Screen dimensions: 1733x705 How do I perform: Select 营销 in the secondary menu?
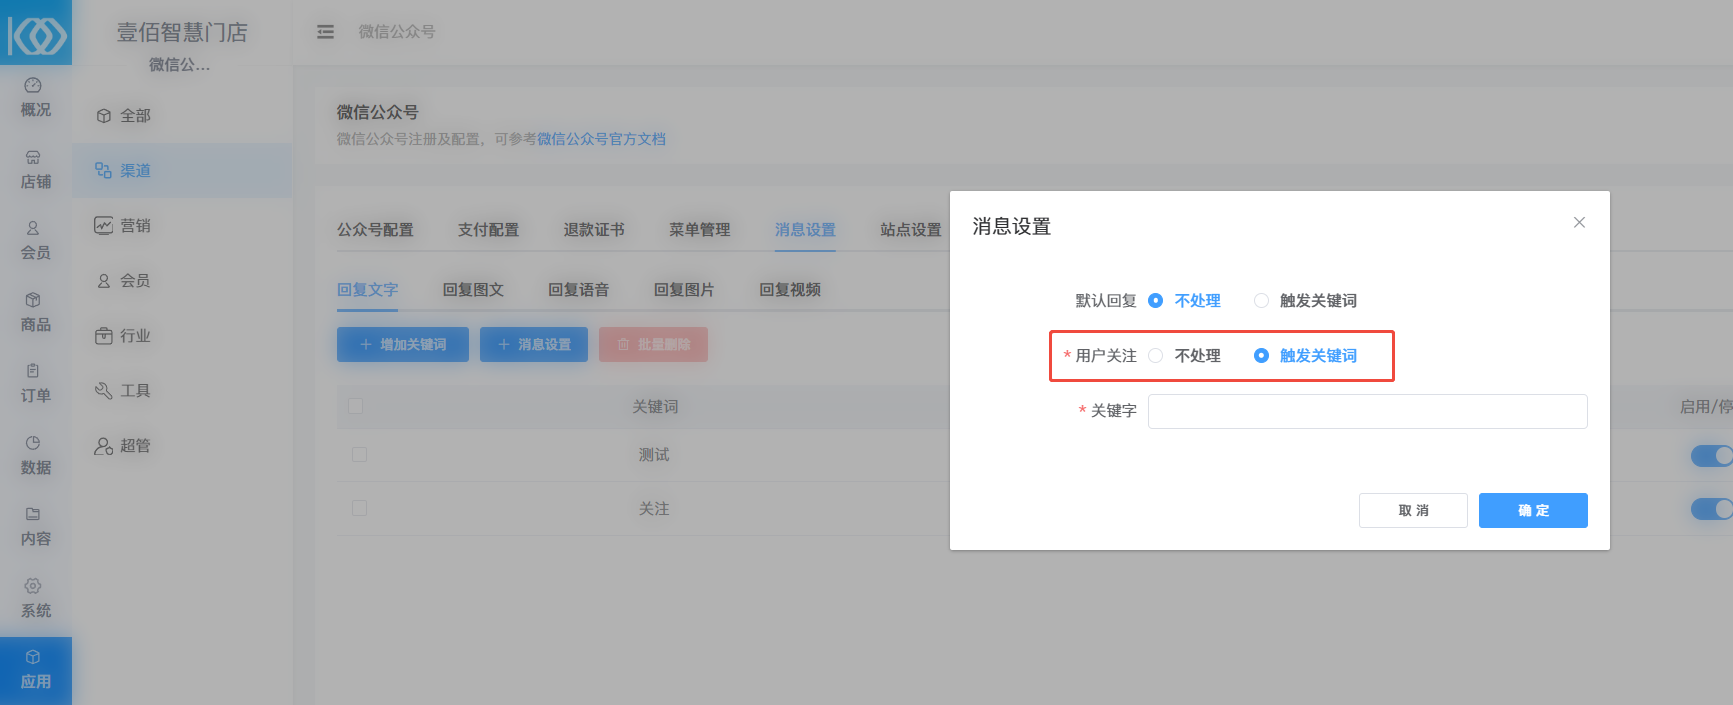coord(135,226)
